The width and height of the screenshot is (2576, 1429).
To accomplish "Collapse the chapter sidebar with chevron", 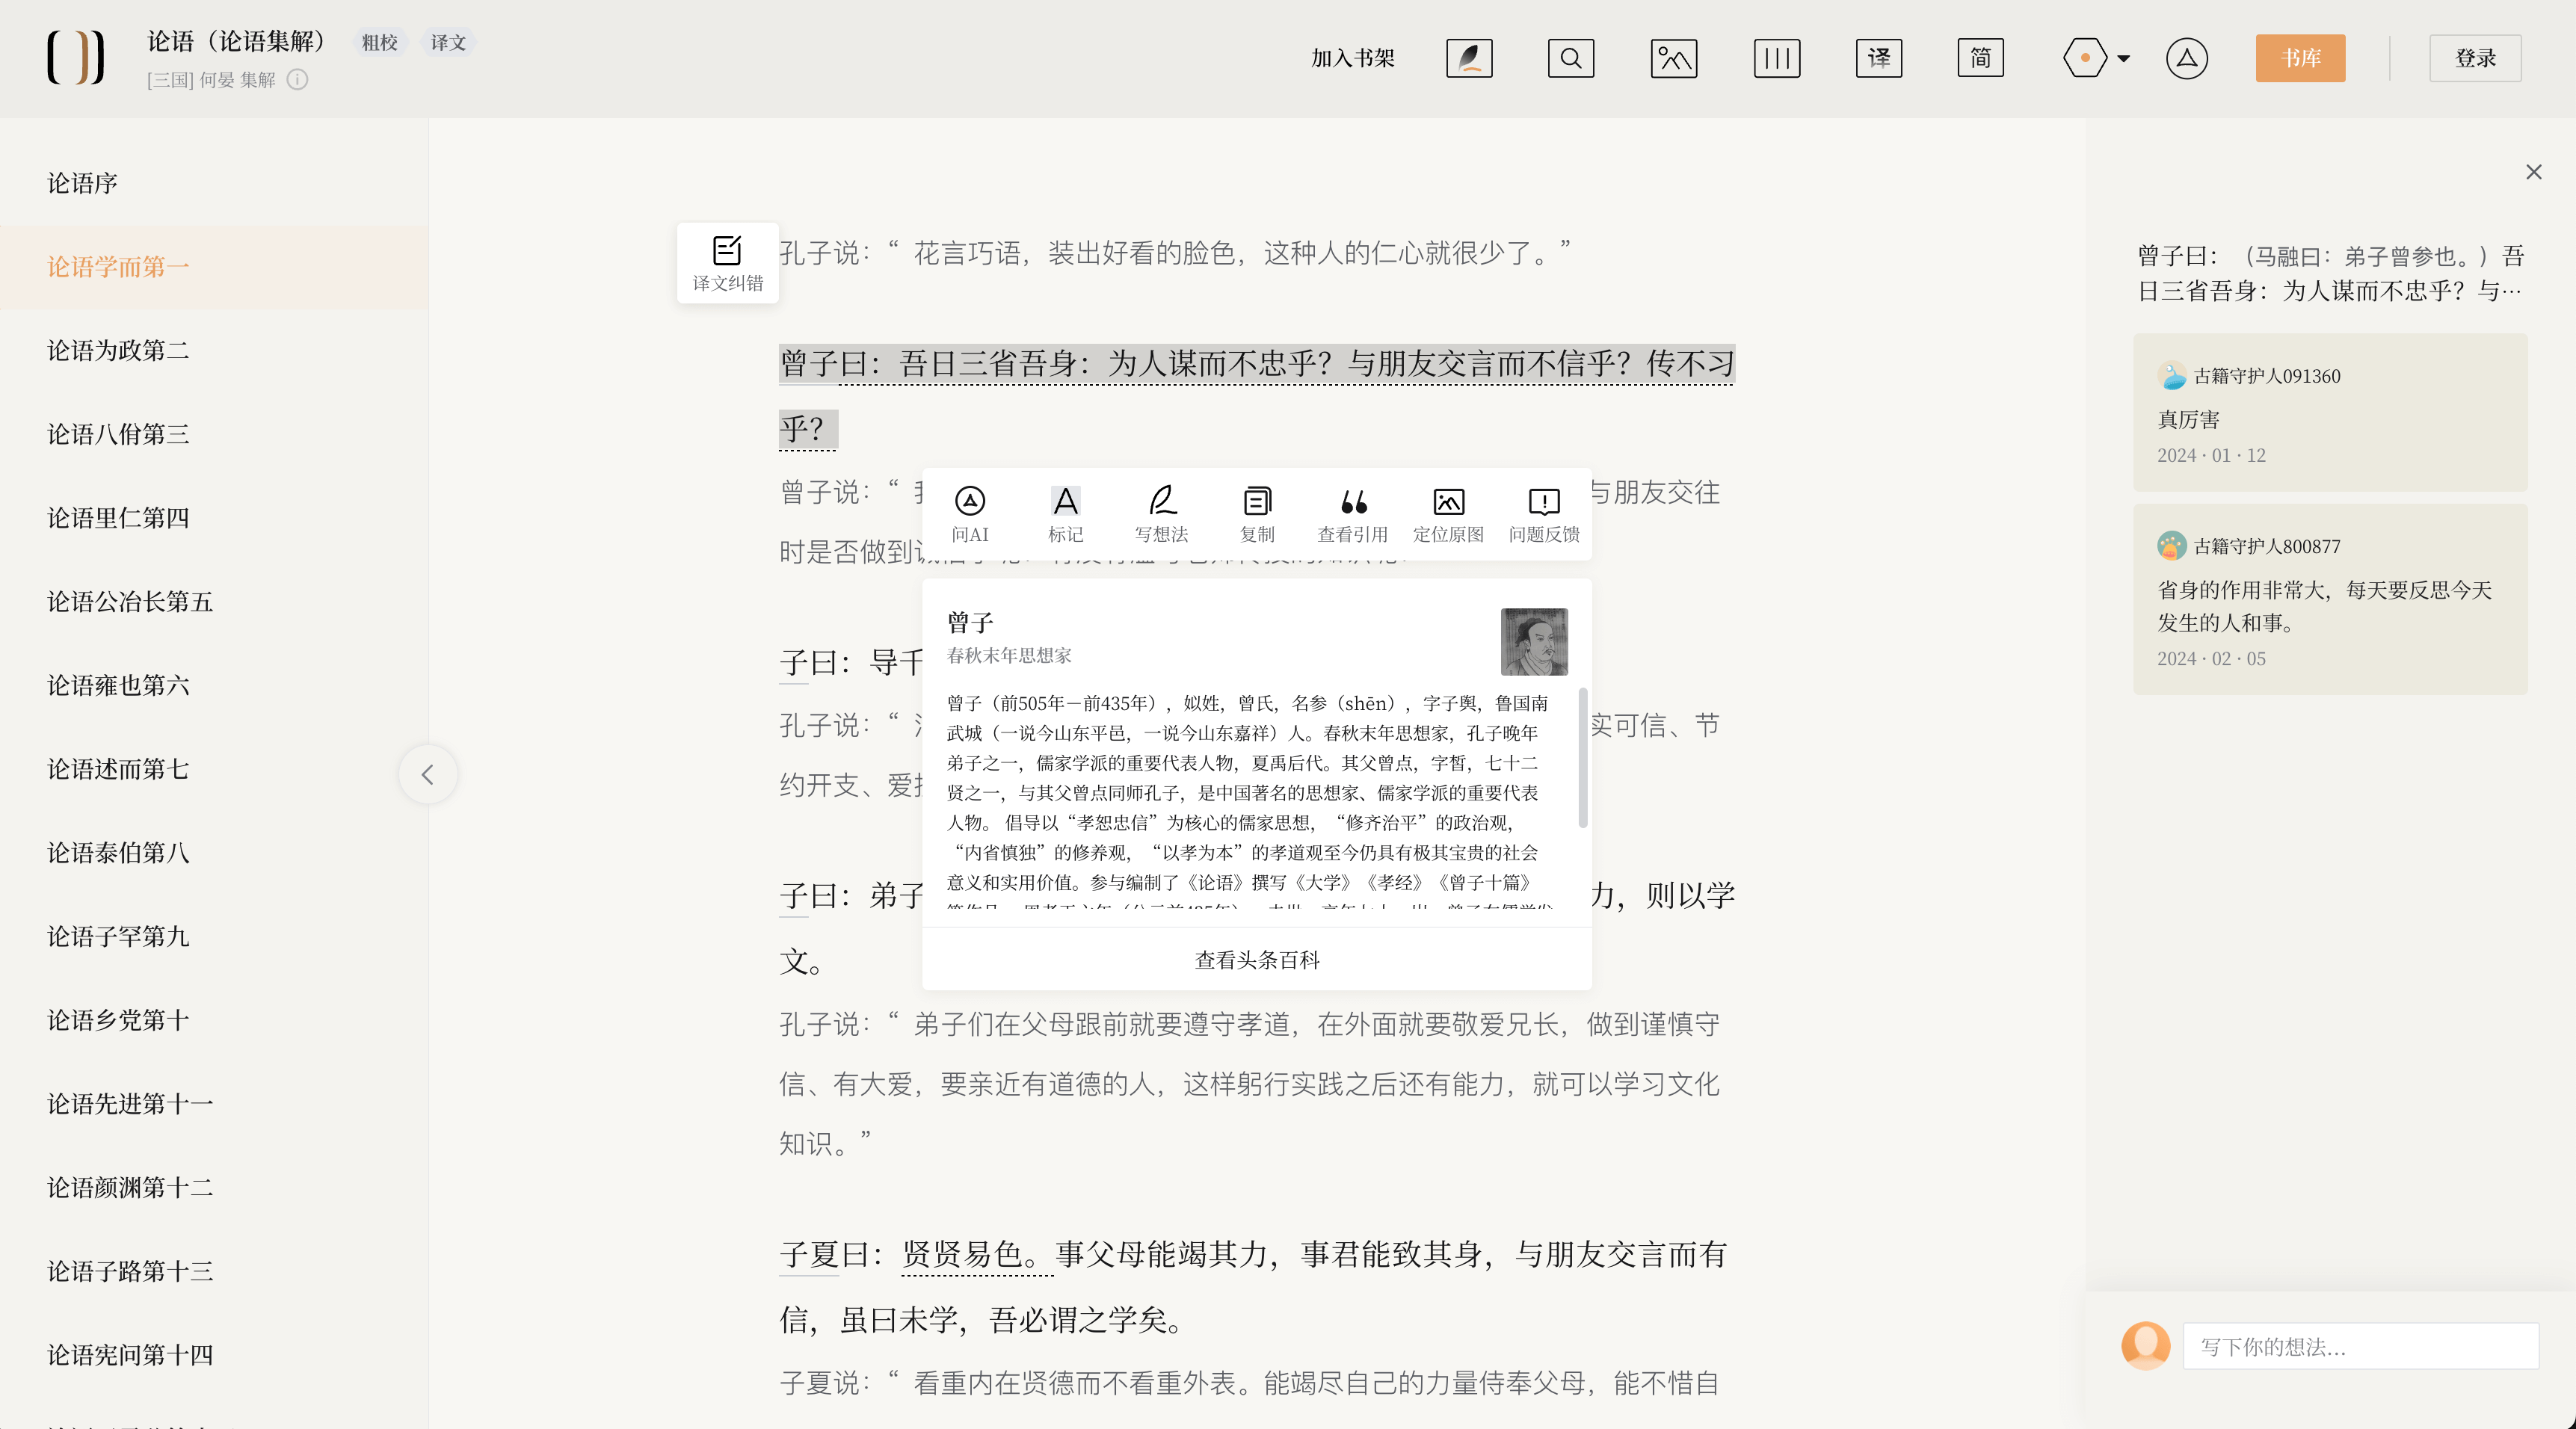I will 427,774.
